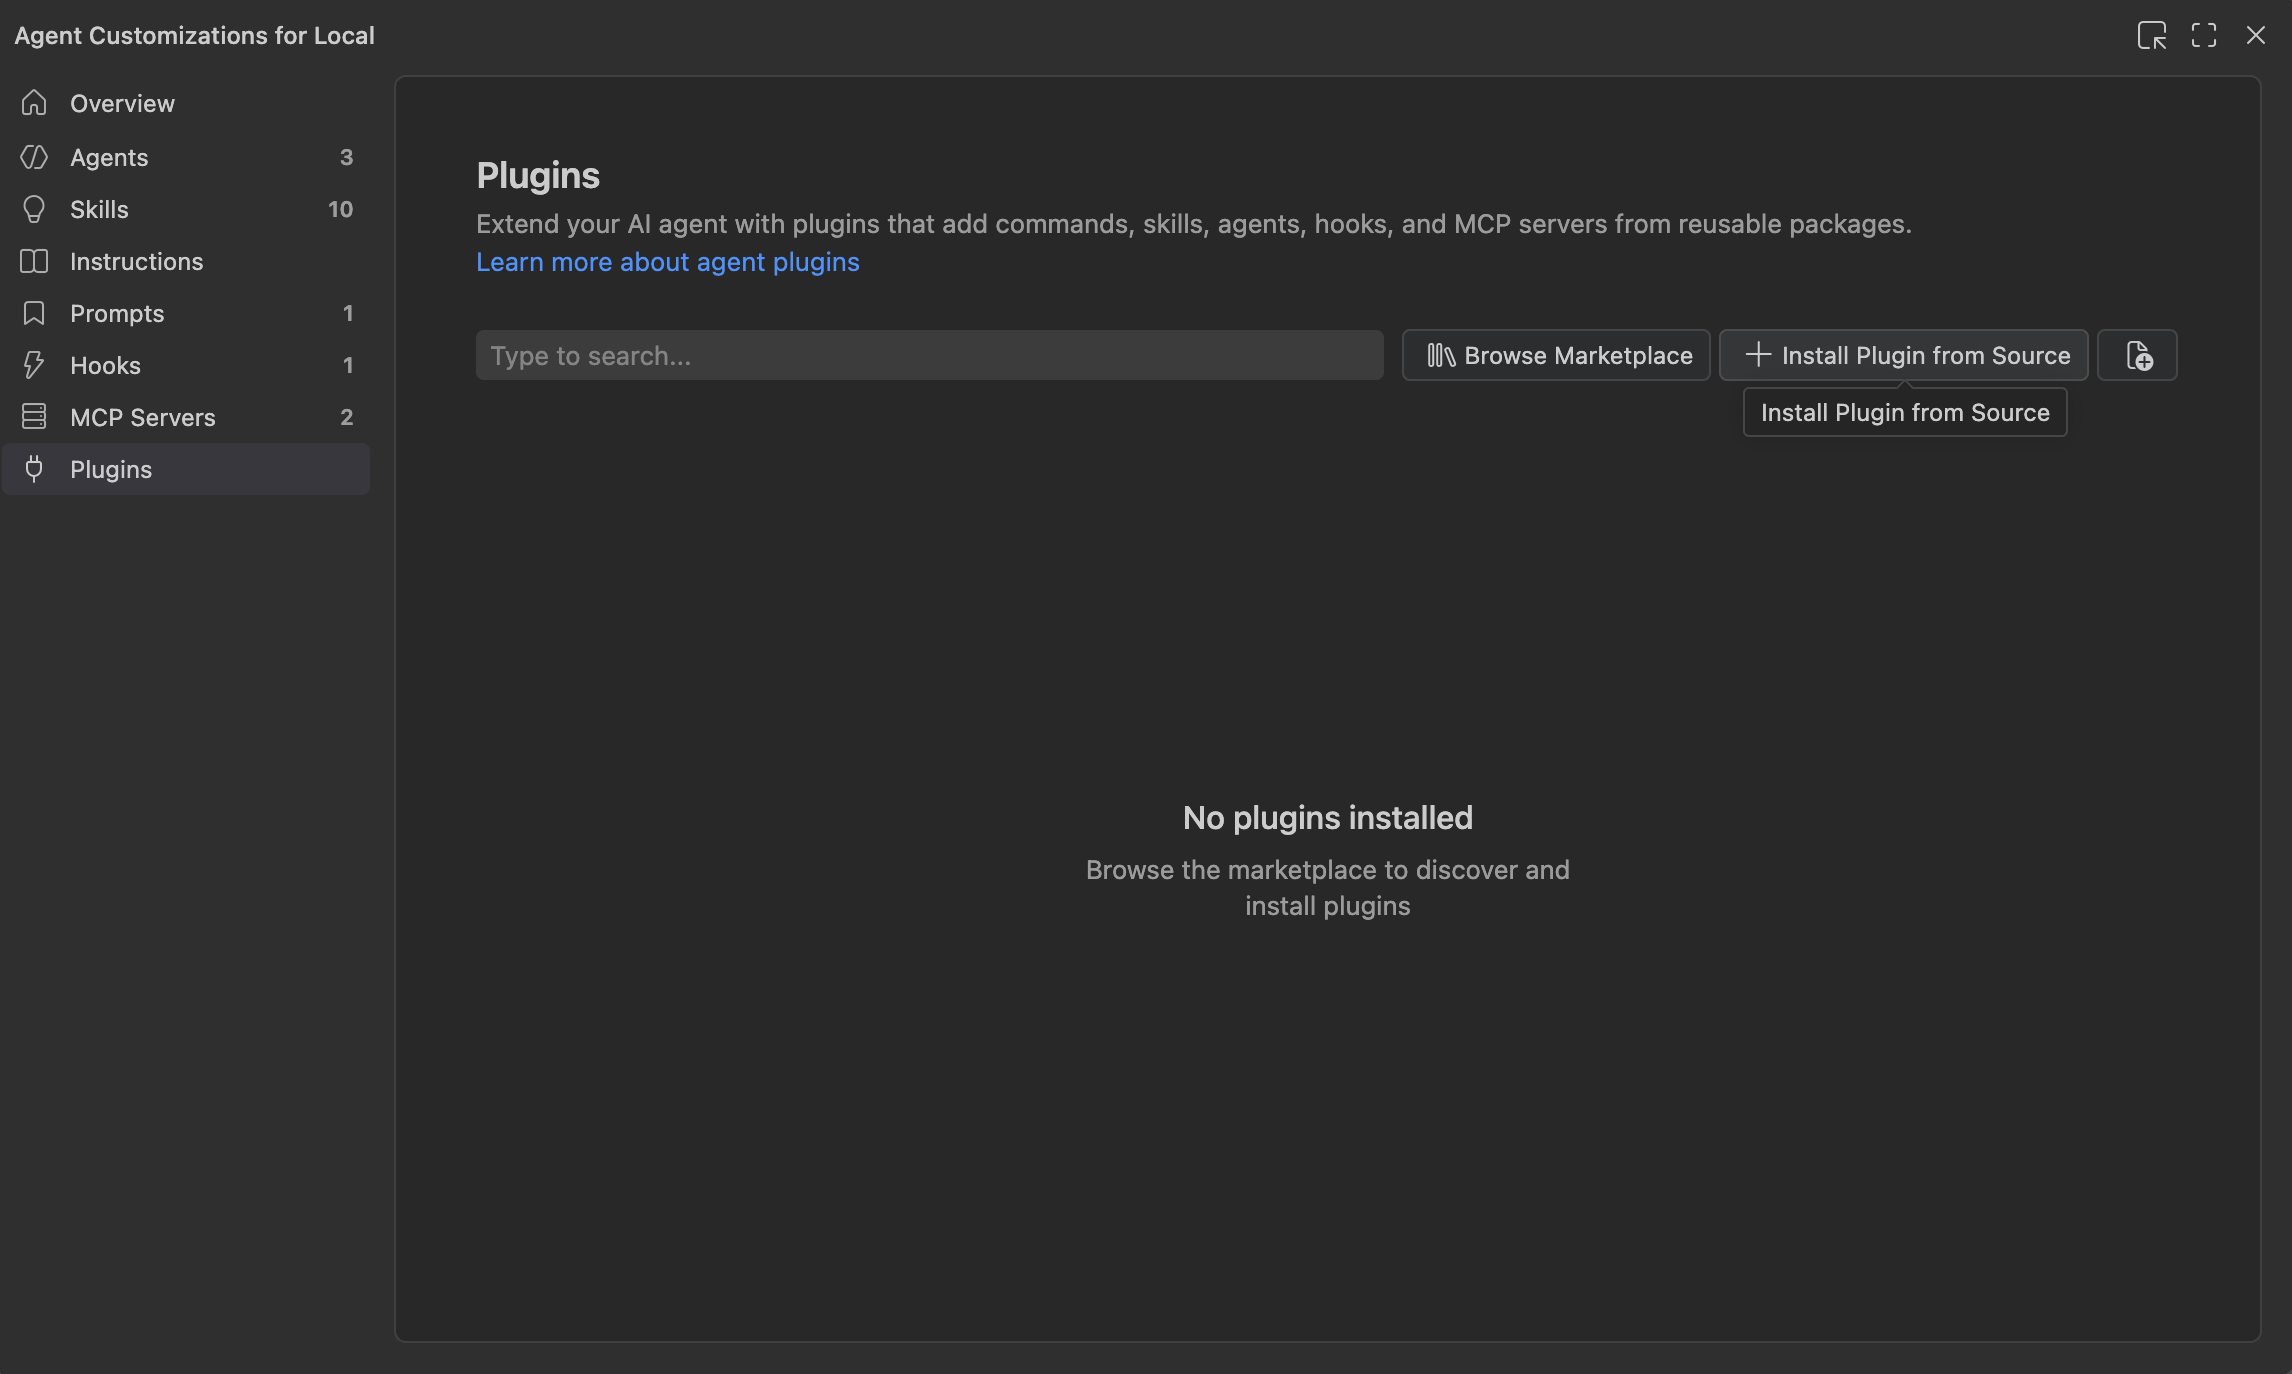The width and height of the screenshot is (2292, 1374).
Task: Click the new file icon button beside Install
Action: tap(2137, 355)
